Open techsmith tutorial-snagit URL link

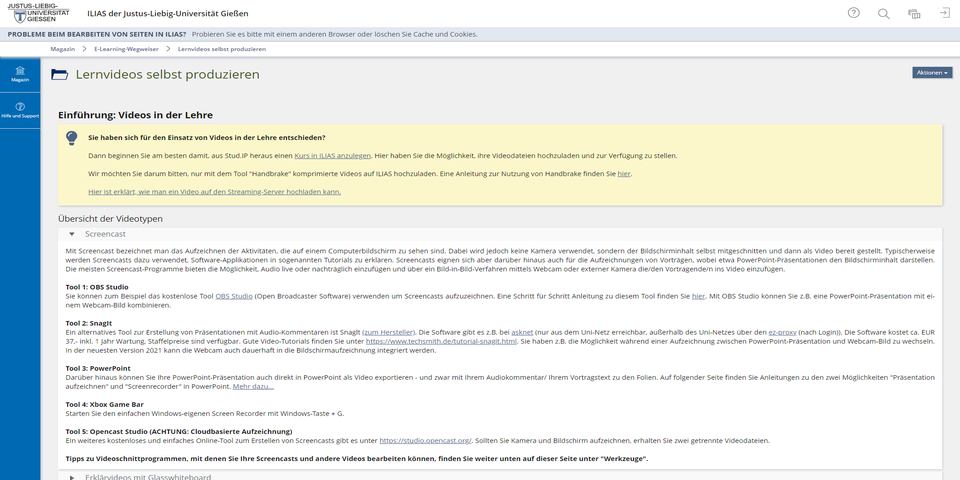point(441,342)
